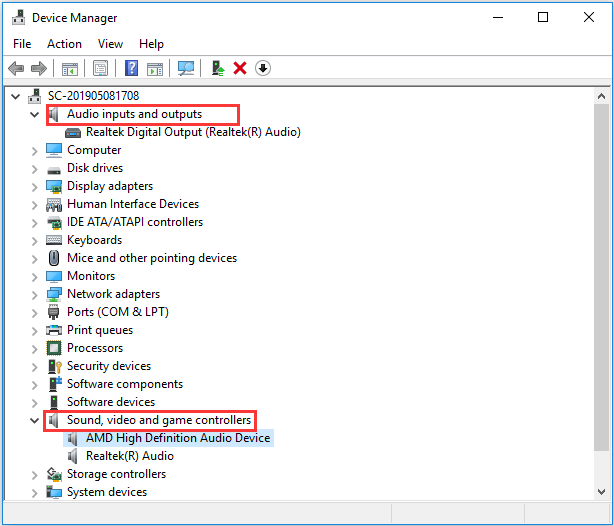Viewport: 614px width, 526px height.
Task: Click the Realtek Digital Output device icon
Action: click(x=73, y=133)
